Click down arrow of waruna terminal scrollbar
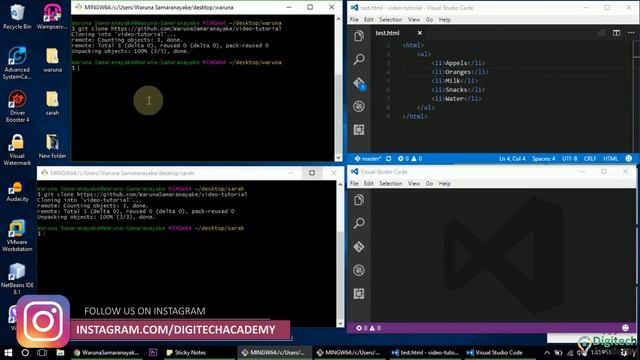640x360 pixels. [x=338, y=157]
